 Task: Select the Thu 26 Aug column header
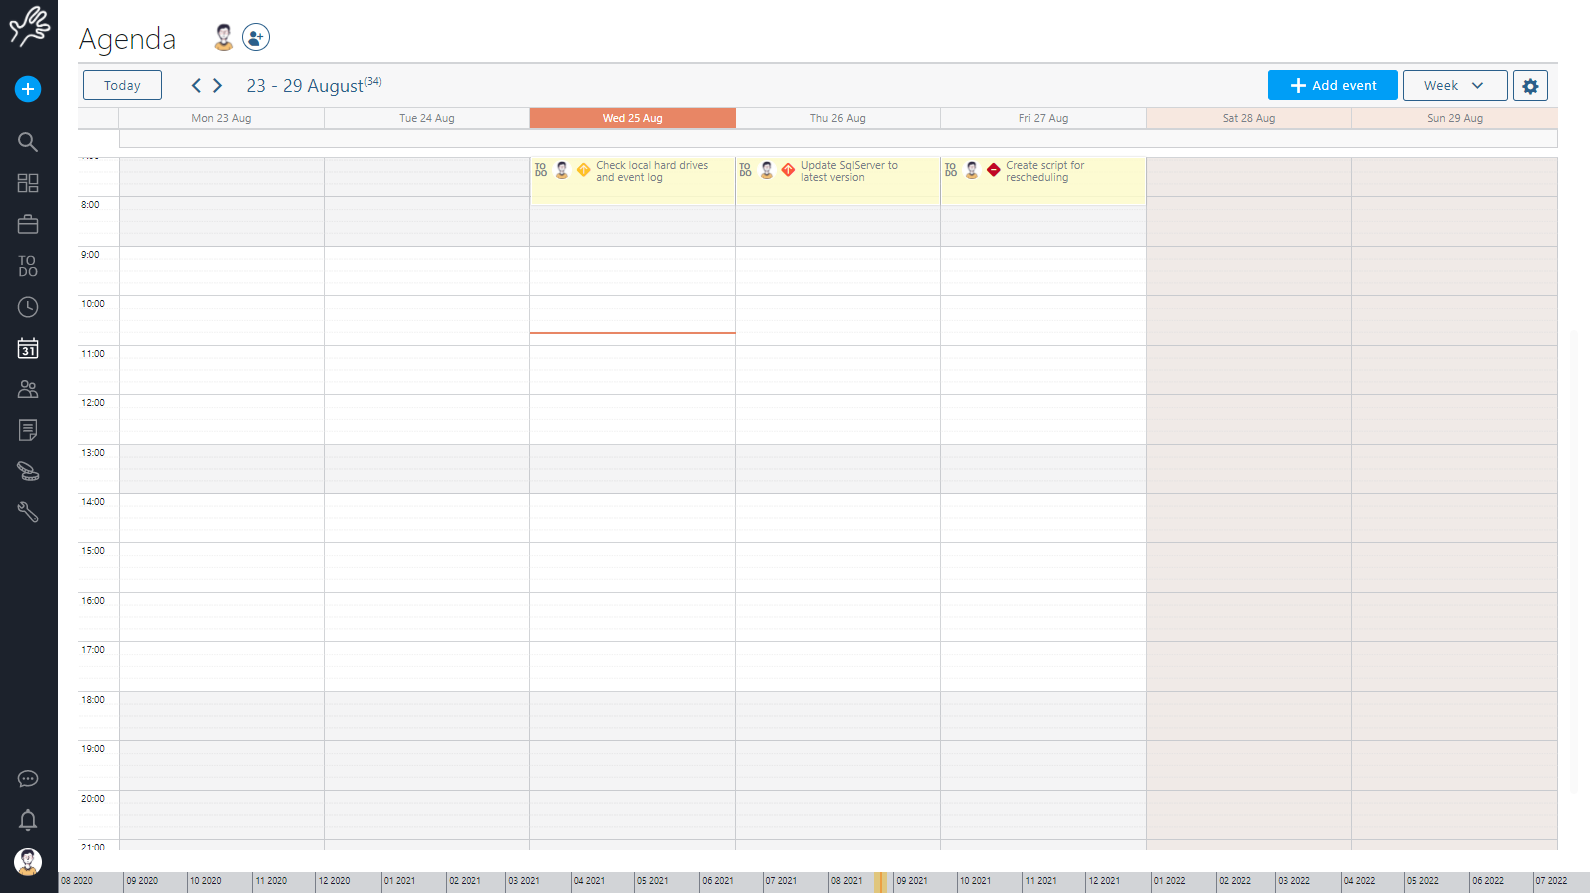(x=838, y=118)
